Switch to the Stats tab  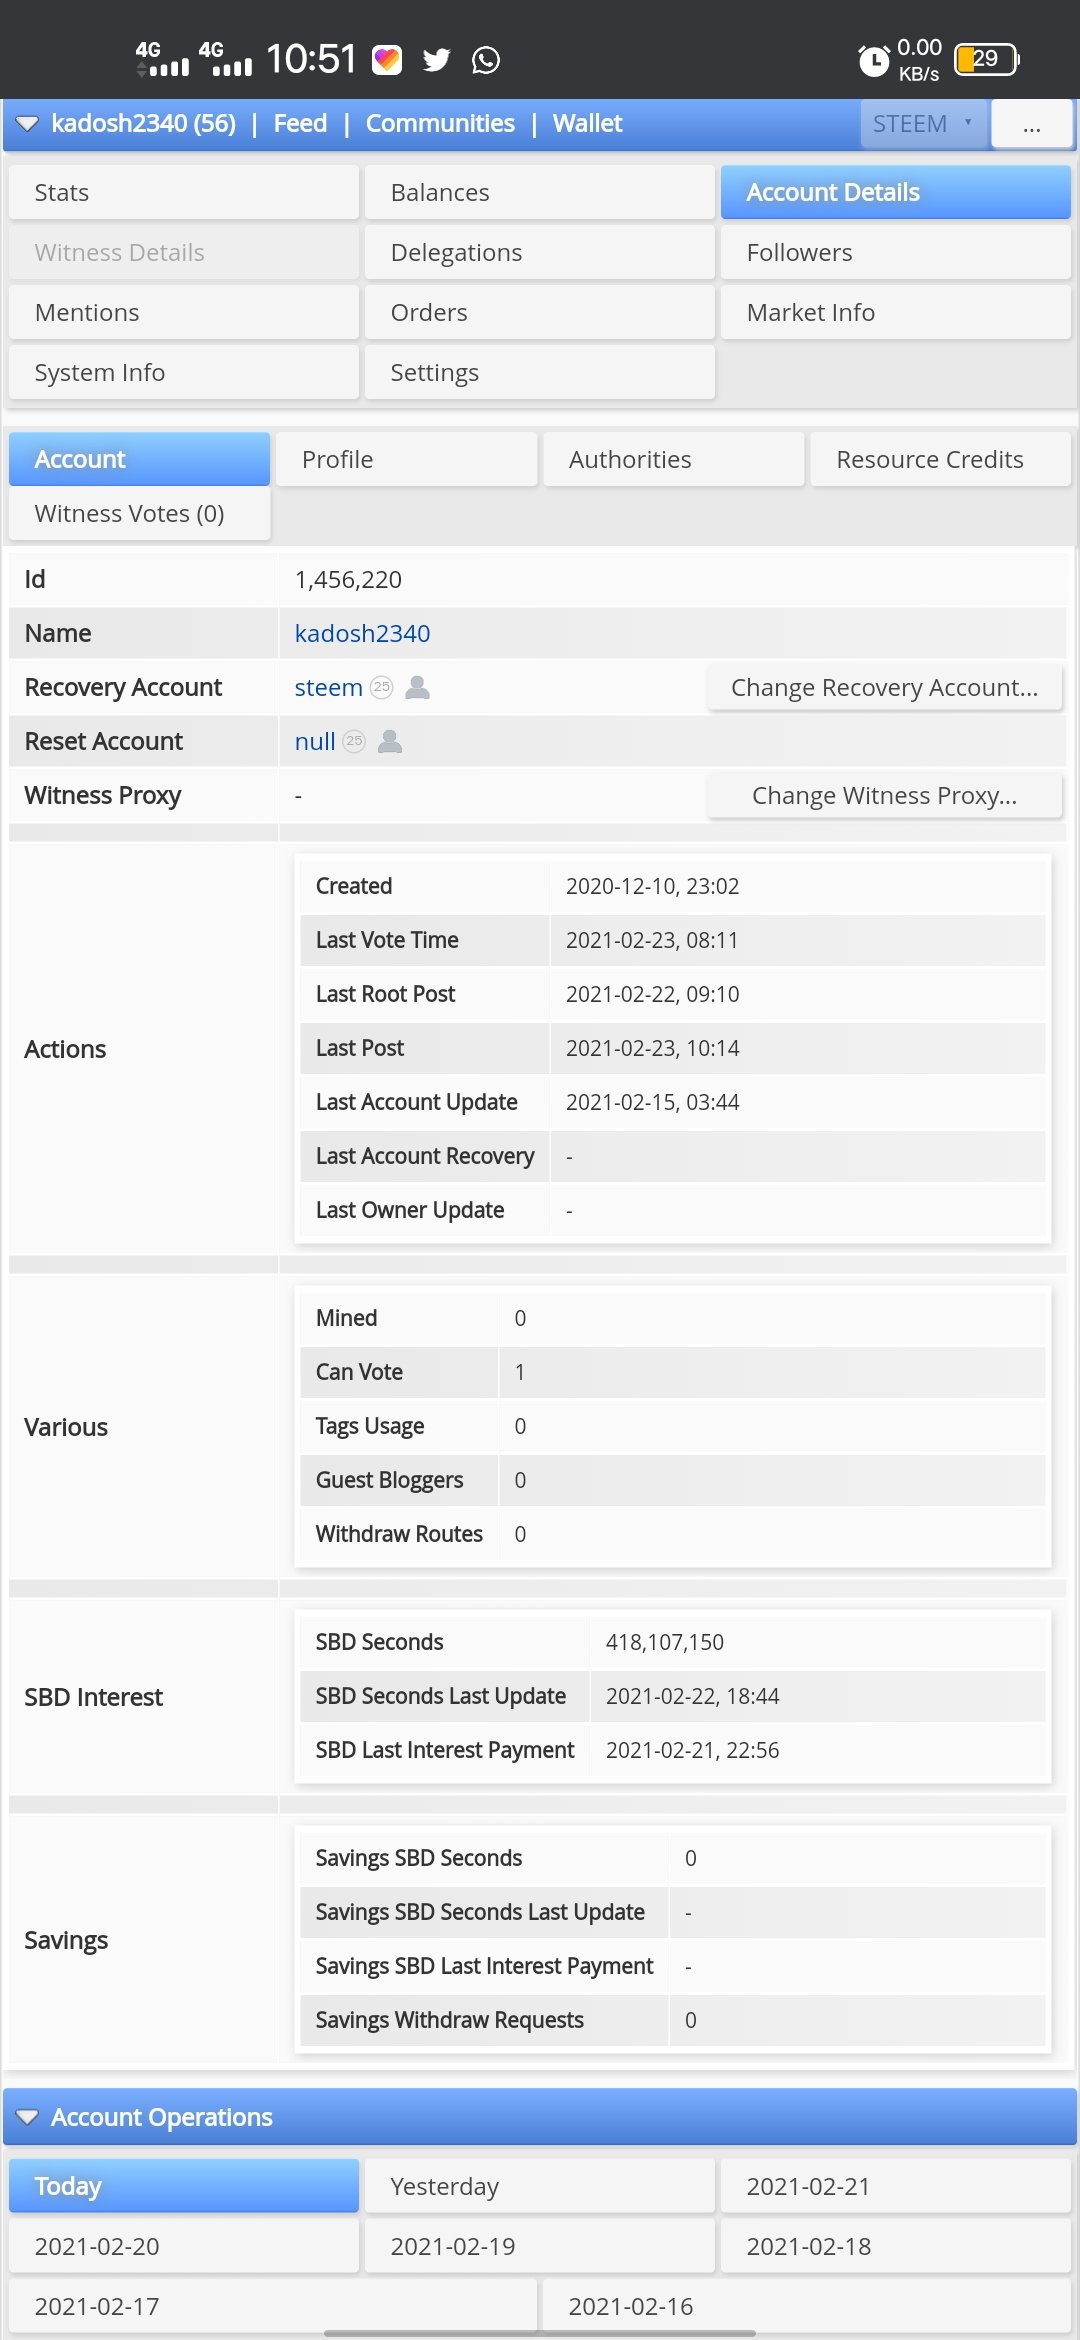[184, 192]
